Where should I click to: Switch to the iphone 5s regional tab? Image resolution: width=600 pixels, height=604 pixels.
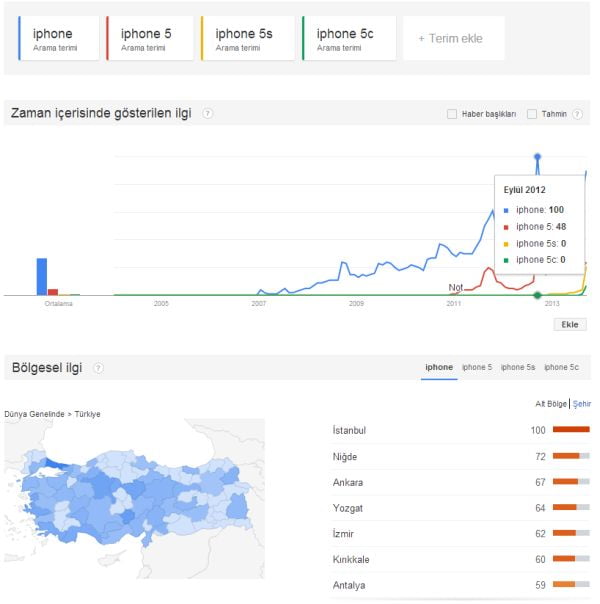518,368
